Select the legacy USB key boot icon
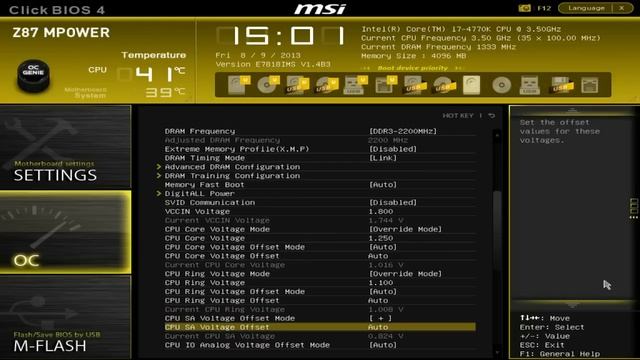The width and height of the screenshot is (640, 360). 530,85
